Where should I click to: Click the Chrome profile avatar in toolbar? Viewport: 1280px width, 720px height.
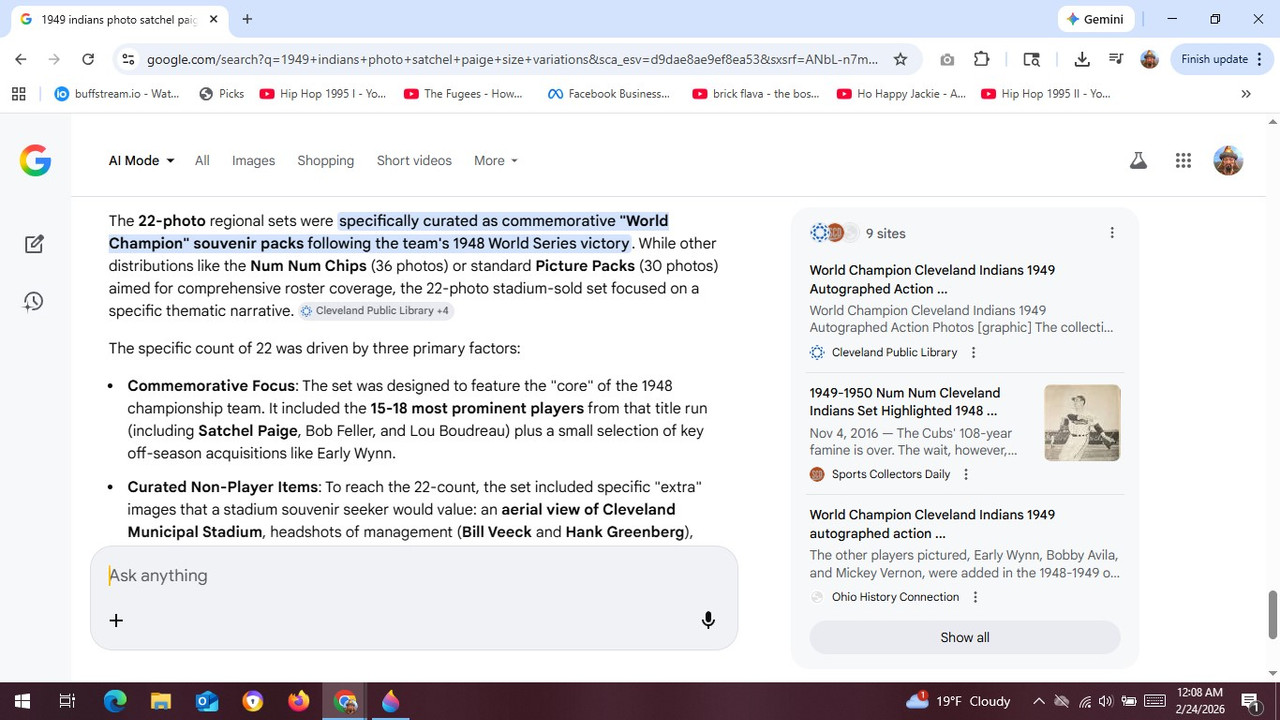[x=1150, y=59]
